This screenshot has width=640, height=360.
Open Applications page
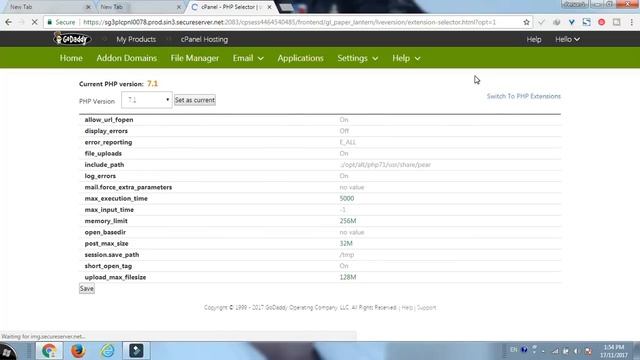tap(300, 58)
